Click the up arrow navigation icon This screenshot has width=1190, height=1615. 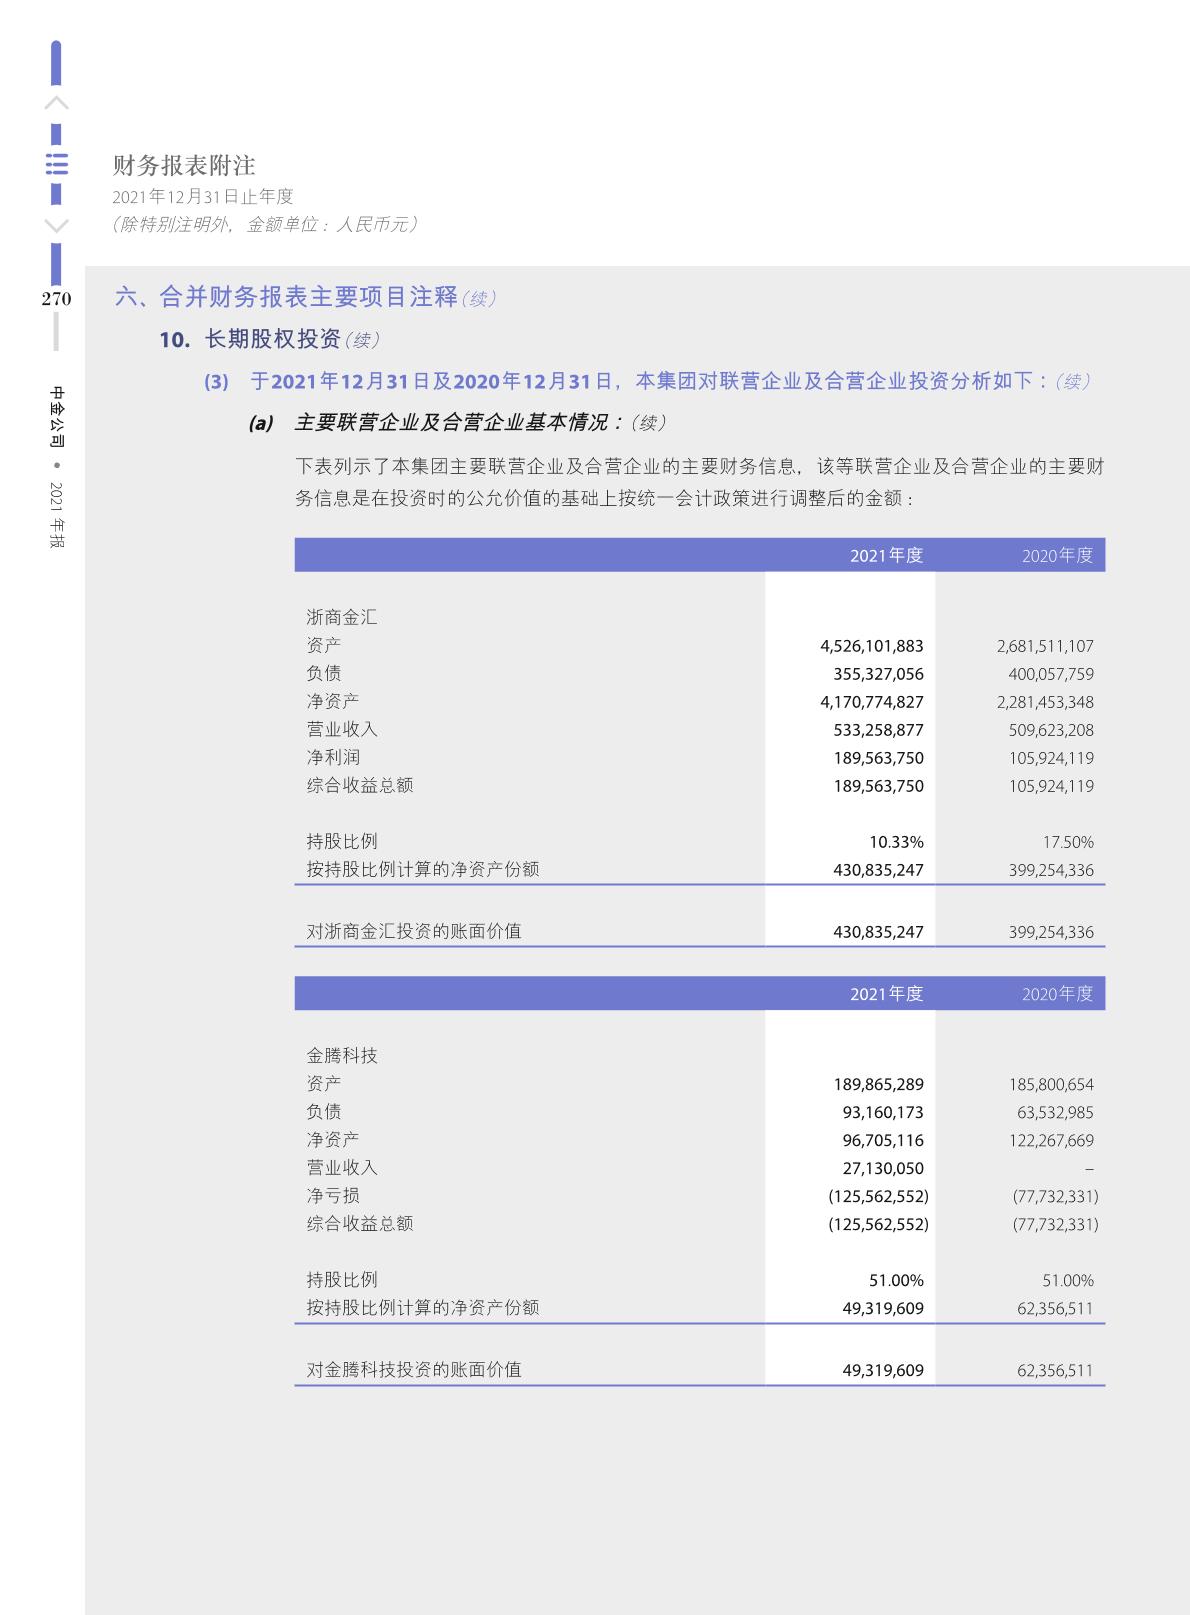point(57,103)
